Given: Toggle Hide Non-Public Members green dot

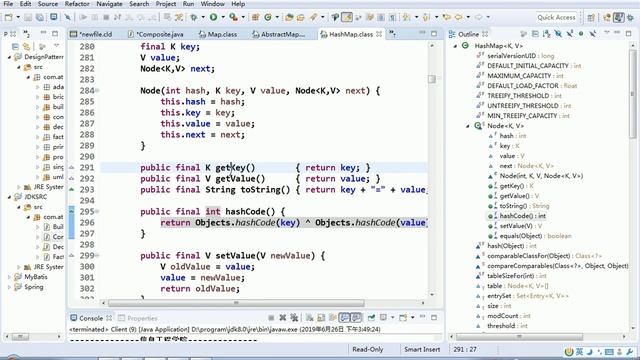Looking at the screenshot, I should pyautogui.click(x=581, y=34).
